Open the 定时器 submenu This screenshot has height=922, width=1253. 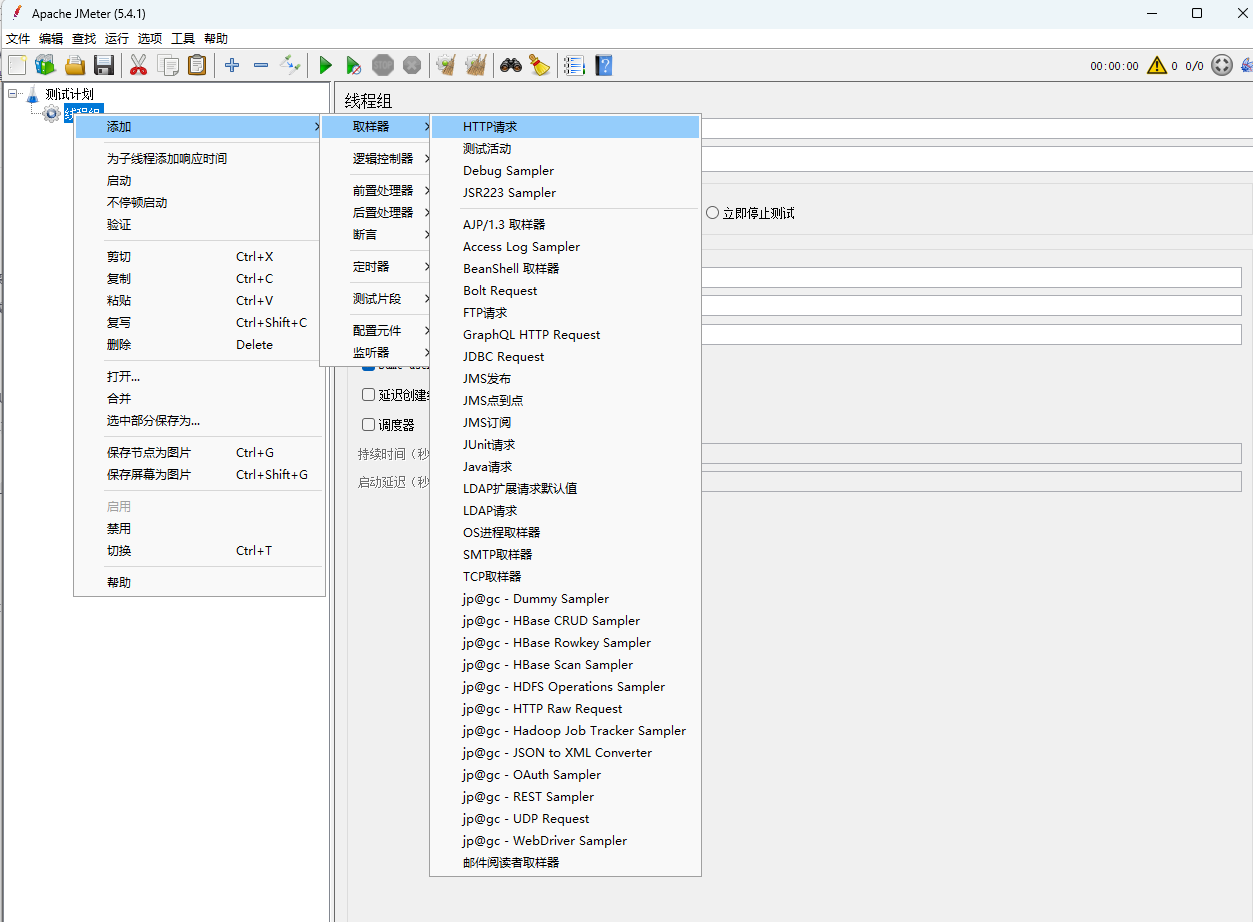click(375, 266)
